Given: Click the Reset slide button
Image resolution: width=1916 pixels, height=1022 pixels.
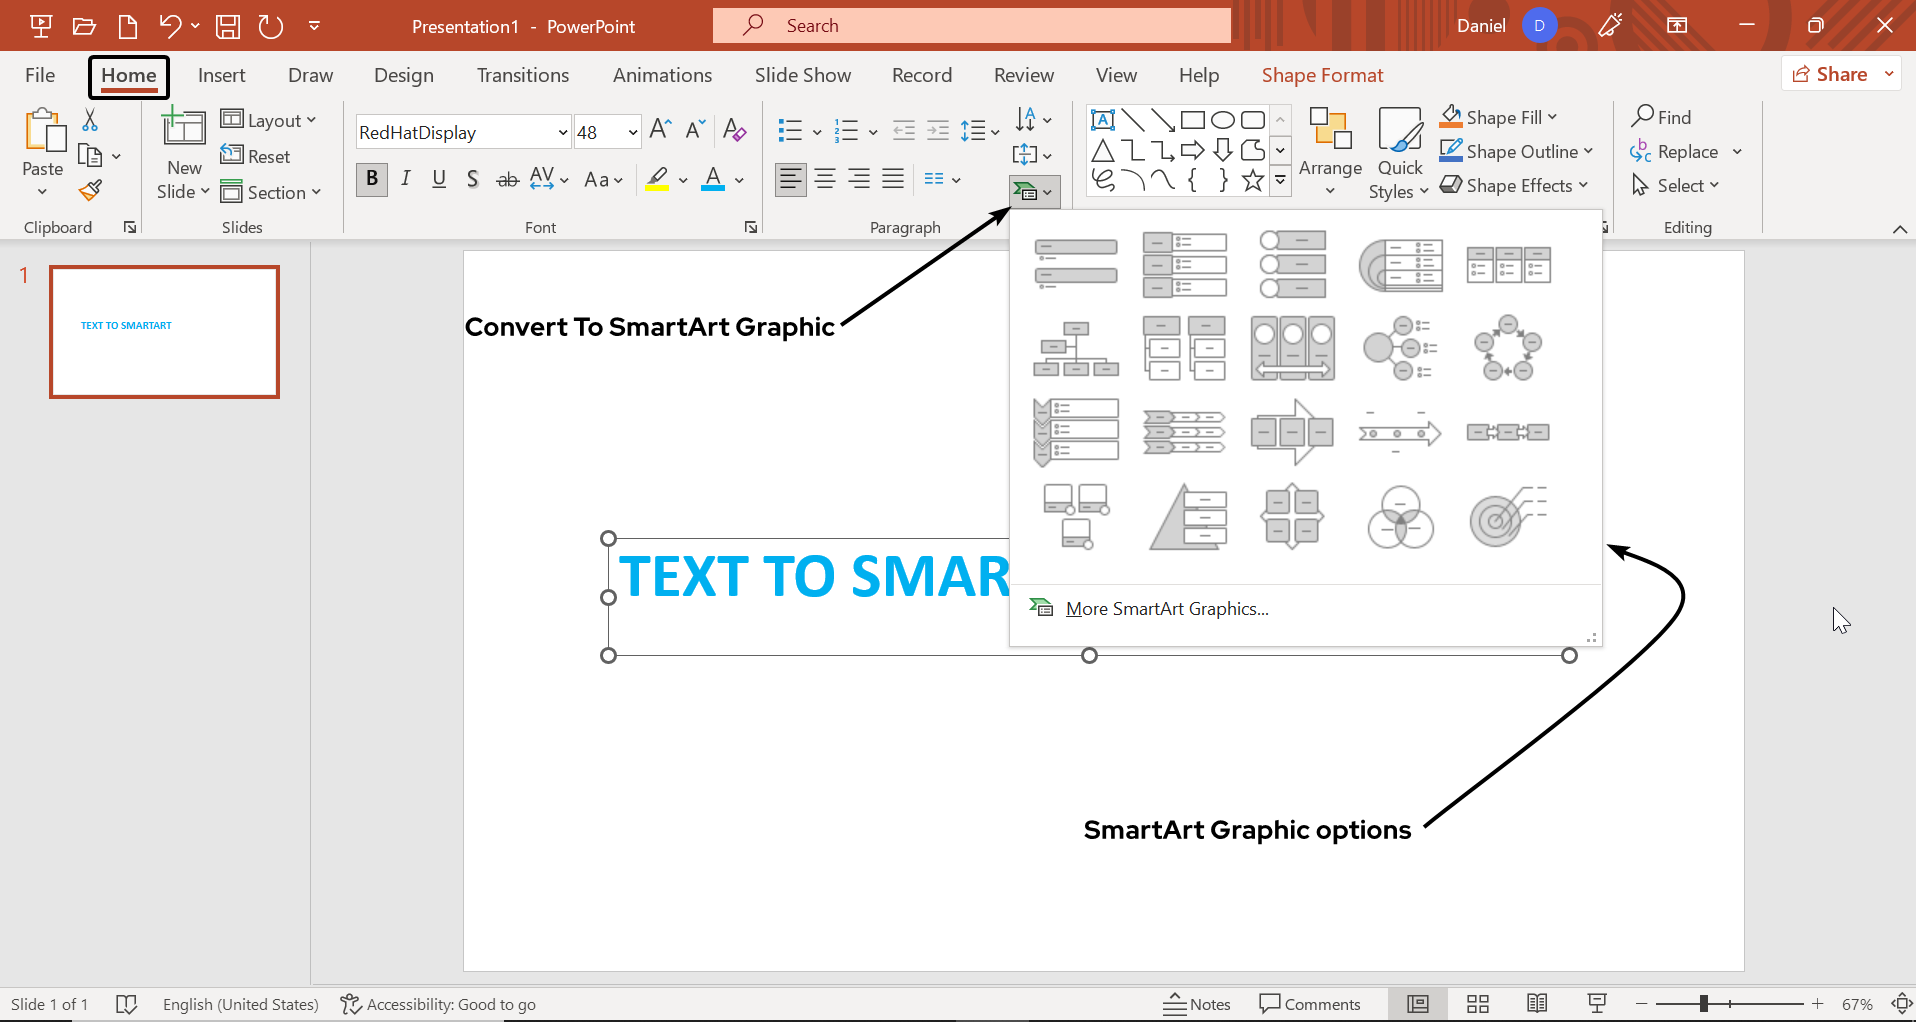Looking at the screenshot, I should (256, 156).
